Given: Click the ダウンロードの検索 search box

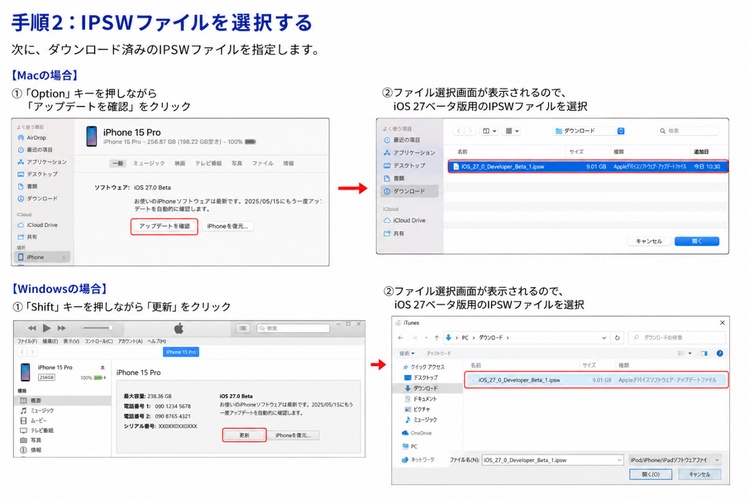Looking at the screenshot, I should [677, 338].
